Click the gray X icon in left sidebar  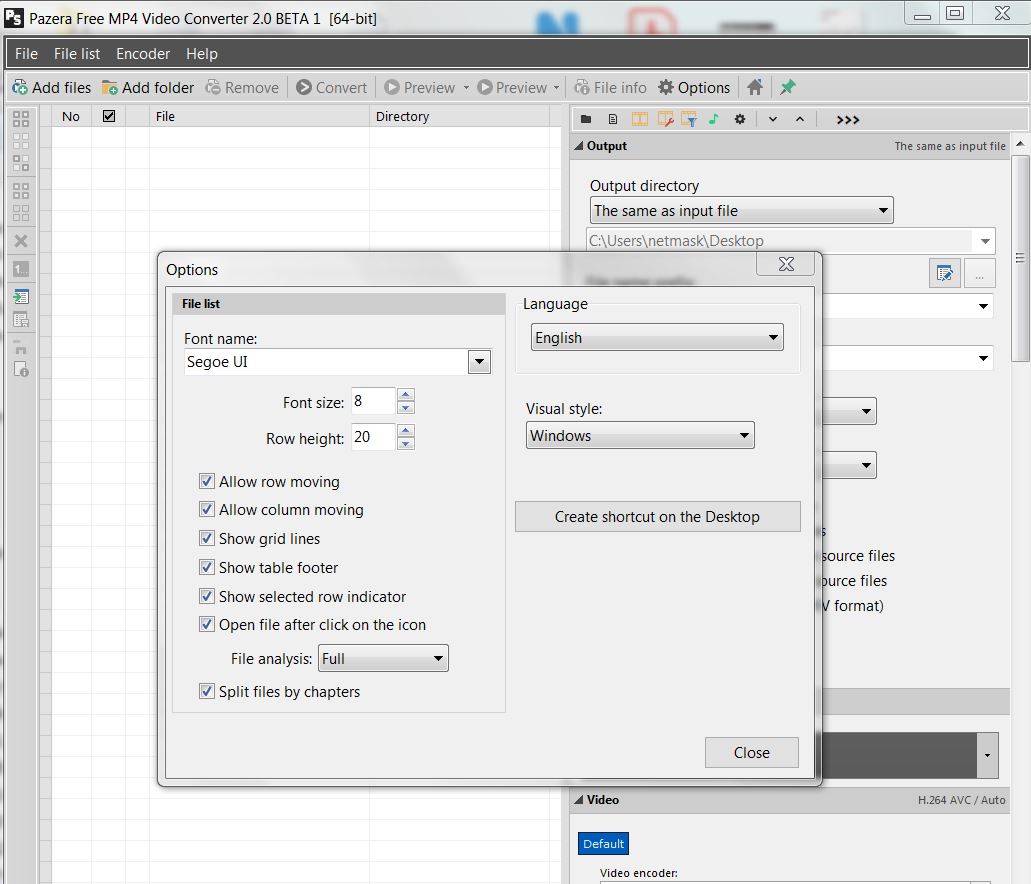[21, 241]
